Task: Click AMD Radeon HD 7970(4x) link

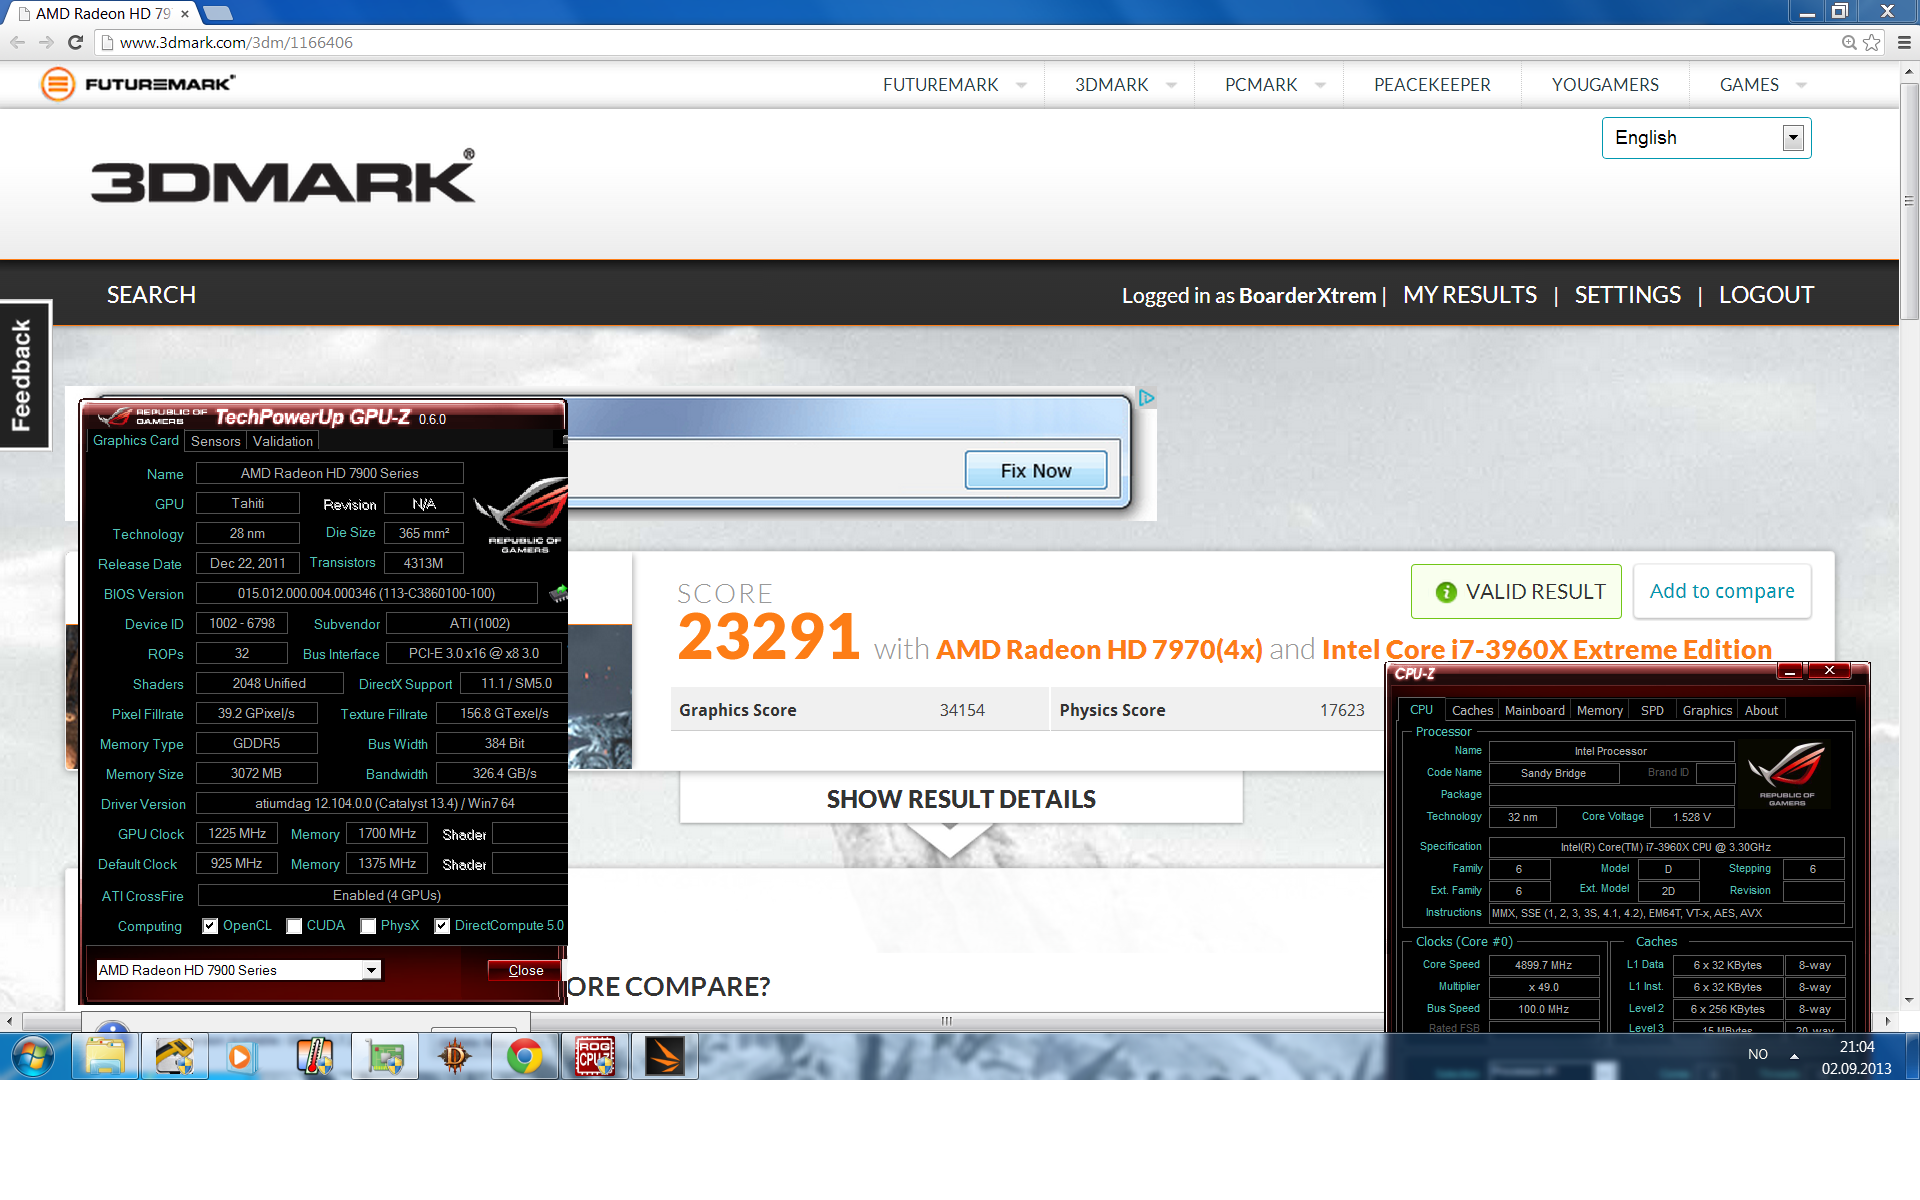Action: (1099, 649)
